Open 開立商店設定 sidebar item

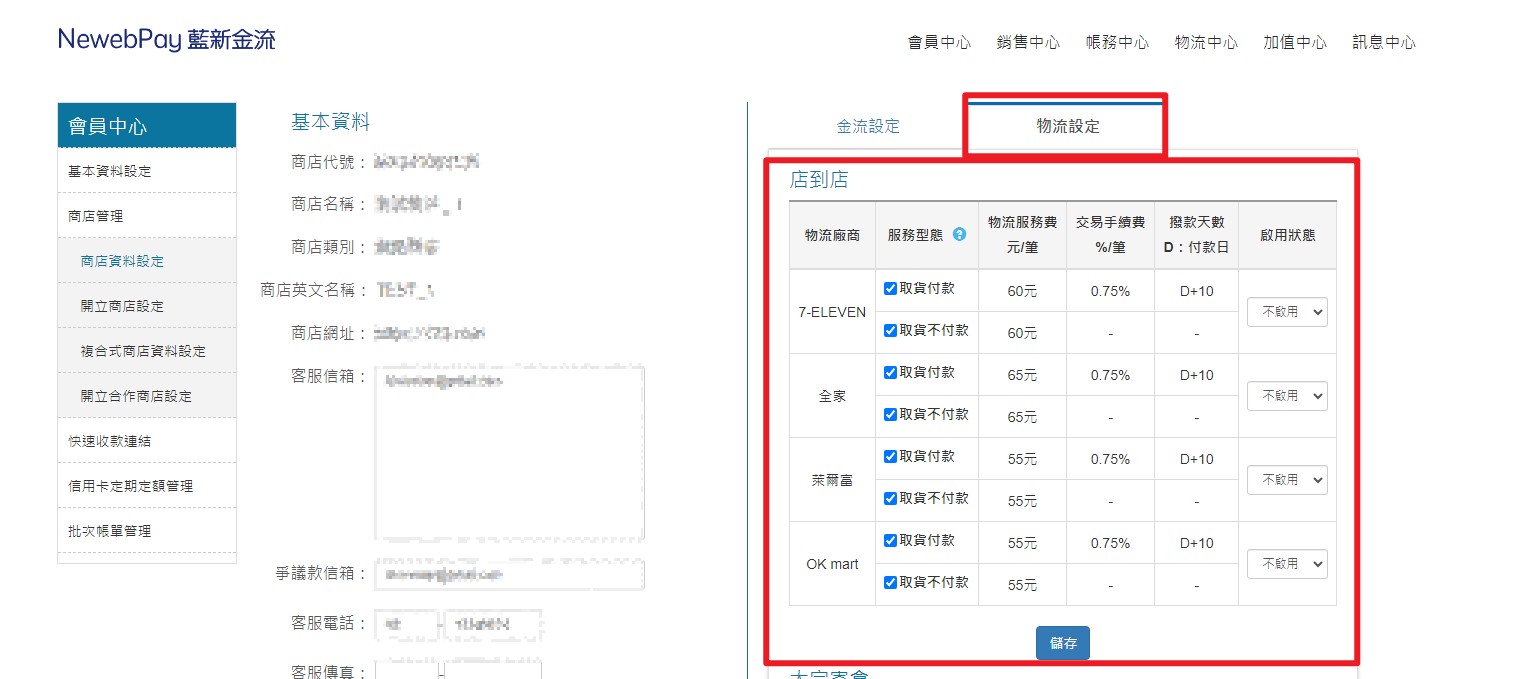(x=147, y=306)
